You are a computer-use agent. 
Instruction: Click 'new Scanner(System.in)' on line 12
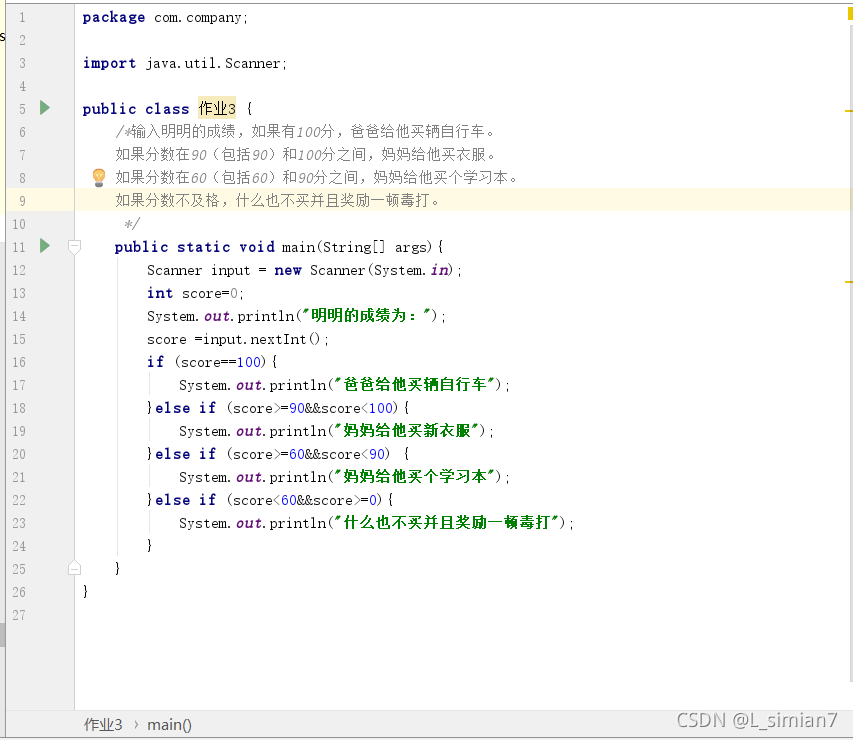coord(363,270)
